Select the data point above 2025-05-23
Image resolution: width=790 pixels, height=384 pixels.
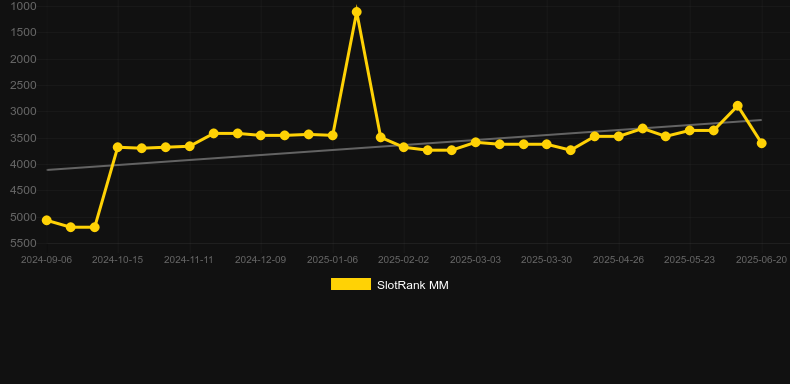coord(690,131)
